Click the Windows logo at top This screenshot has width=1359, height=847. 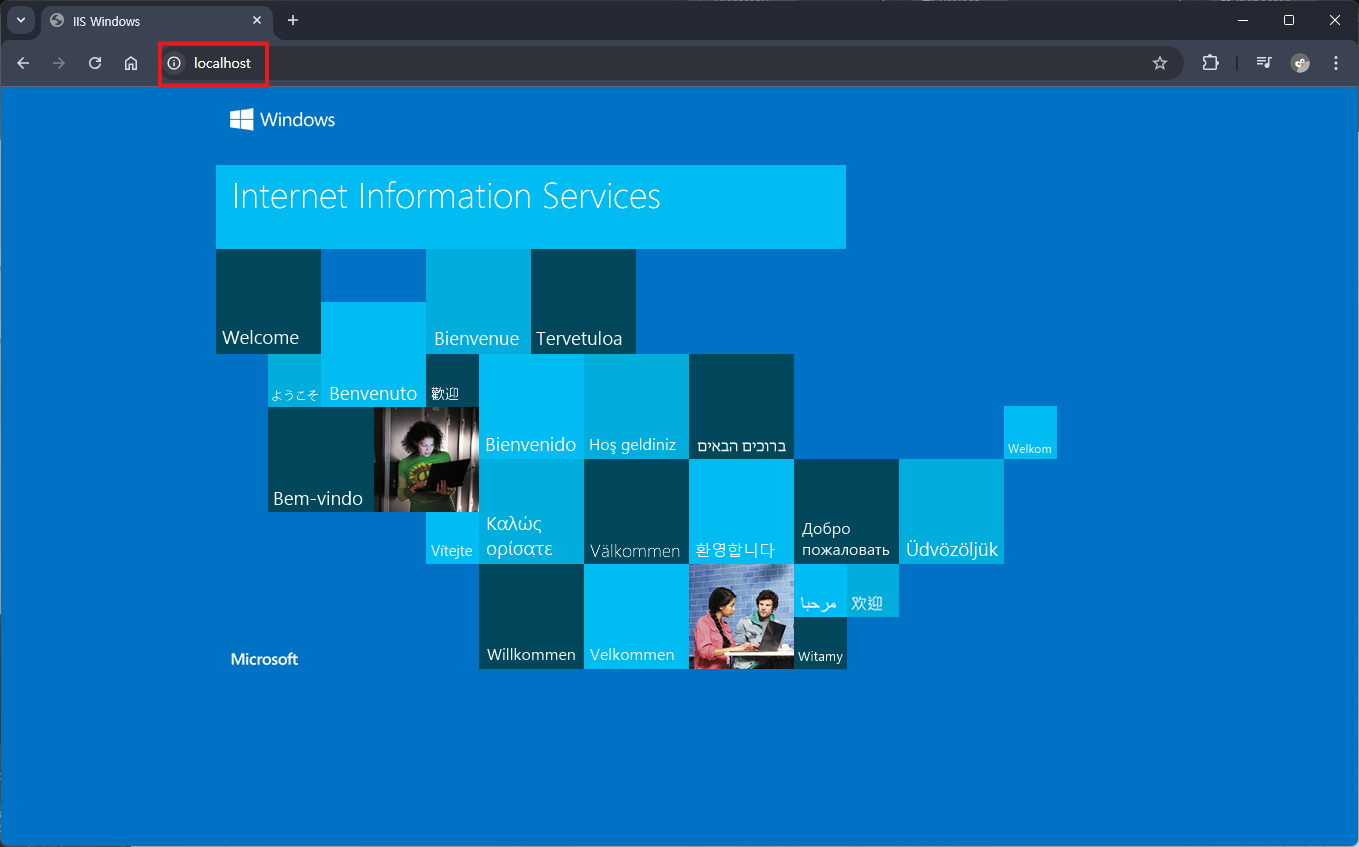[x=283, y=120]
